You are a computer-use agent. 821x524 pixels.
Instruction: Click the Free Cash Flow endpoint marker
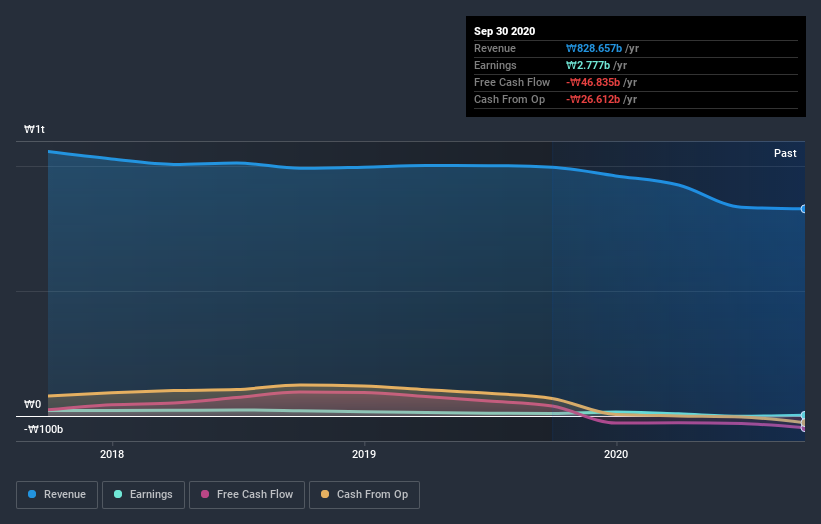point(803,428)
